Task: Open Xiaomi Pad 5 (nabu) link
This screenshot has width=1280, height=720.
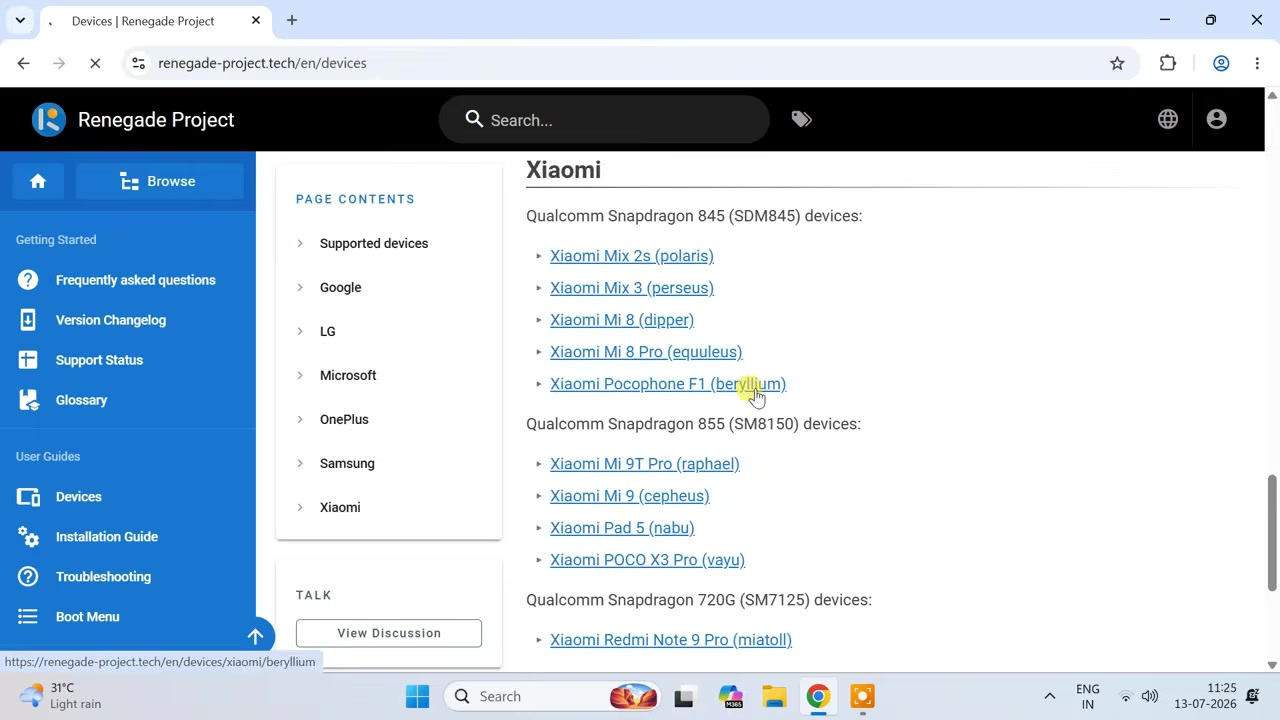Action: (x=622, y=528)
